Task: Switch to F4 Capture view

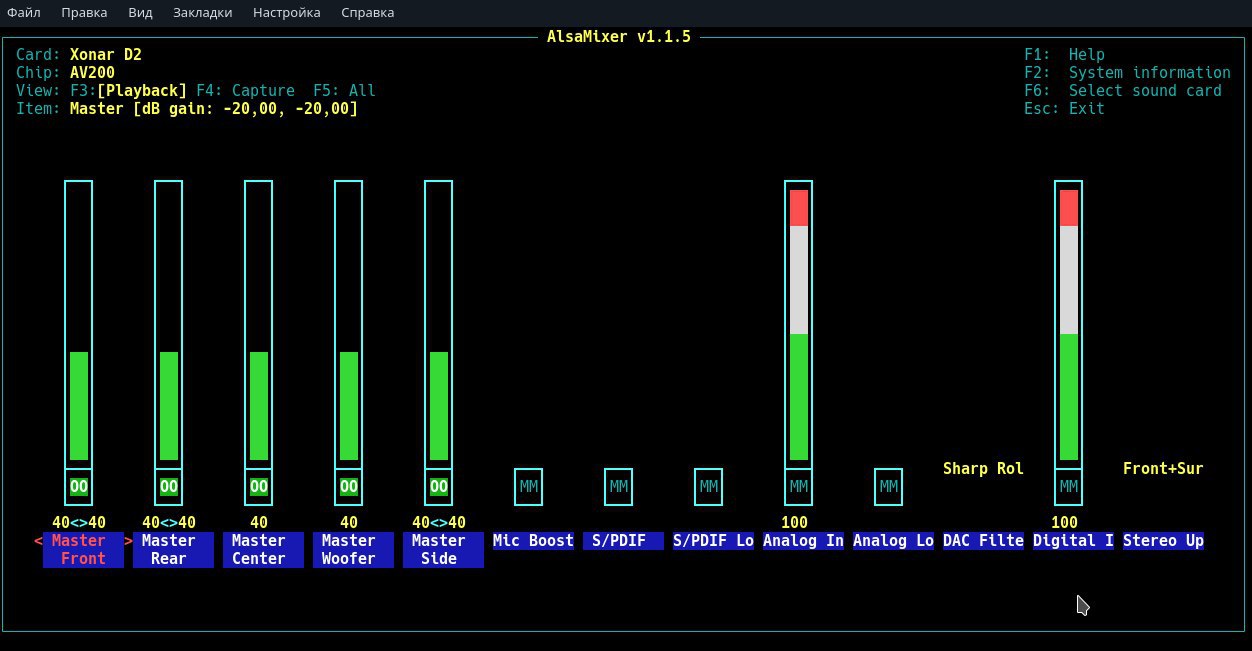Action: click(245, 91)
